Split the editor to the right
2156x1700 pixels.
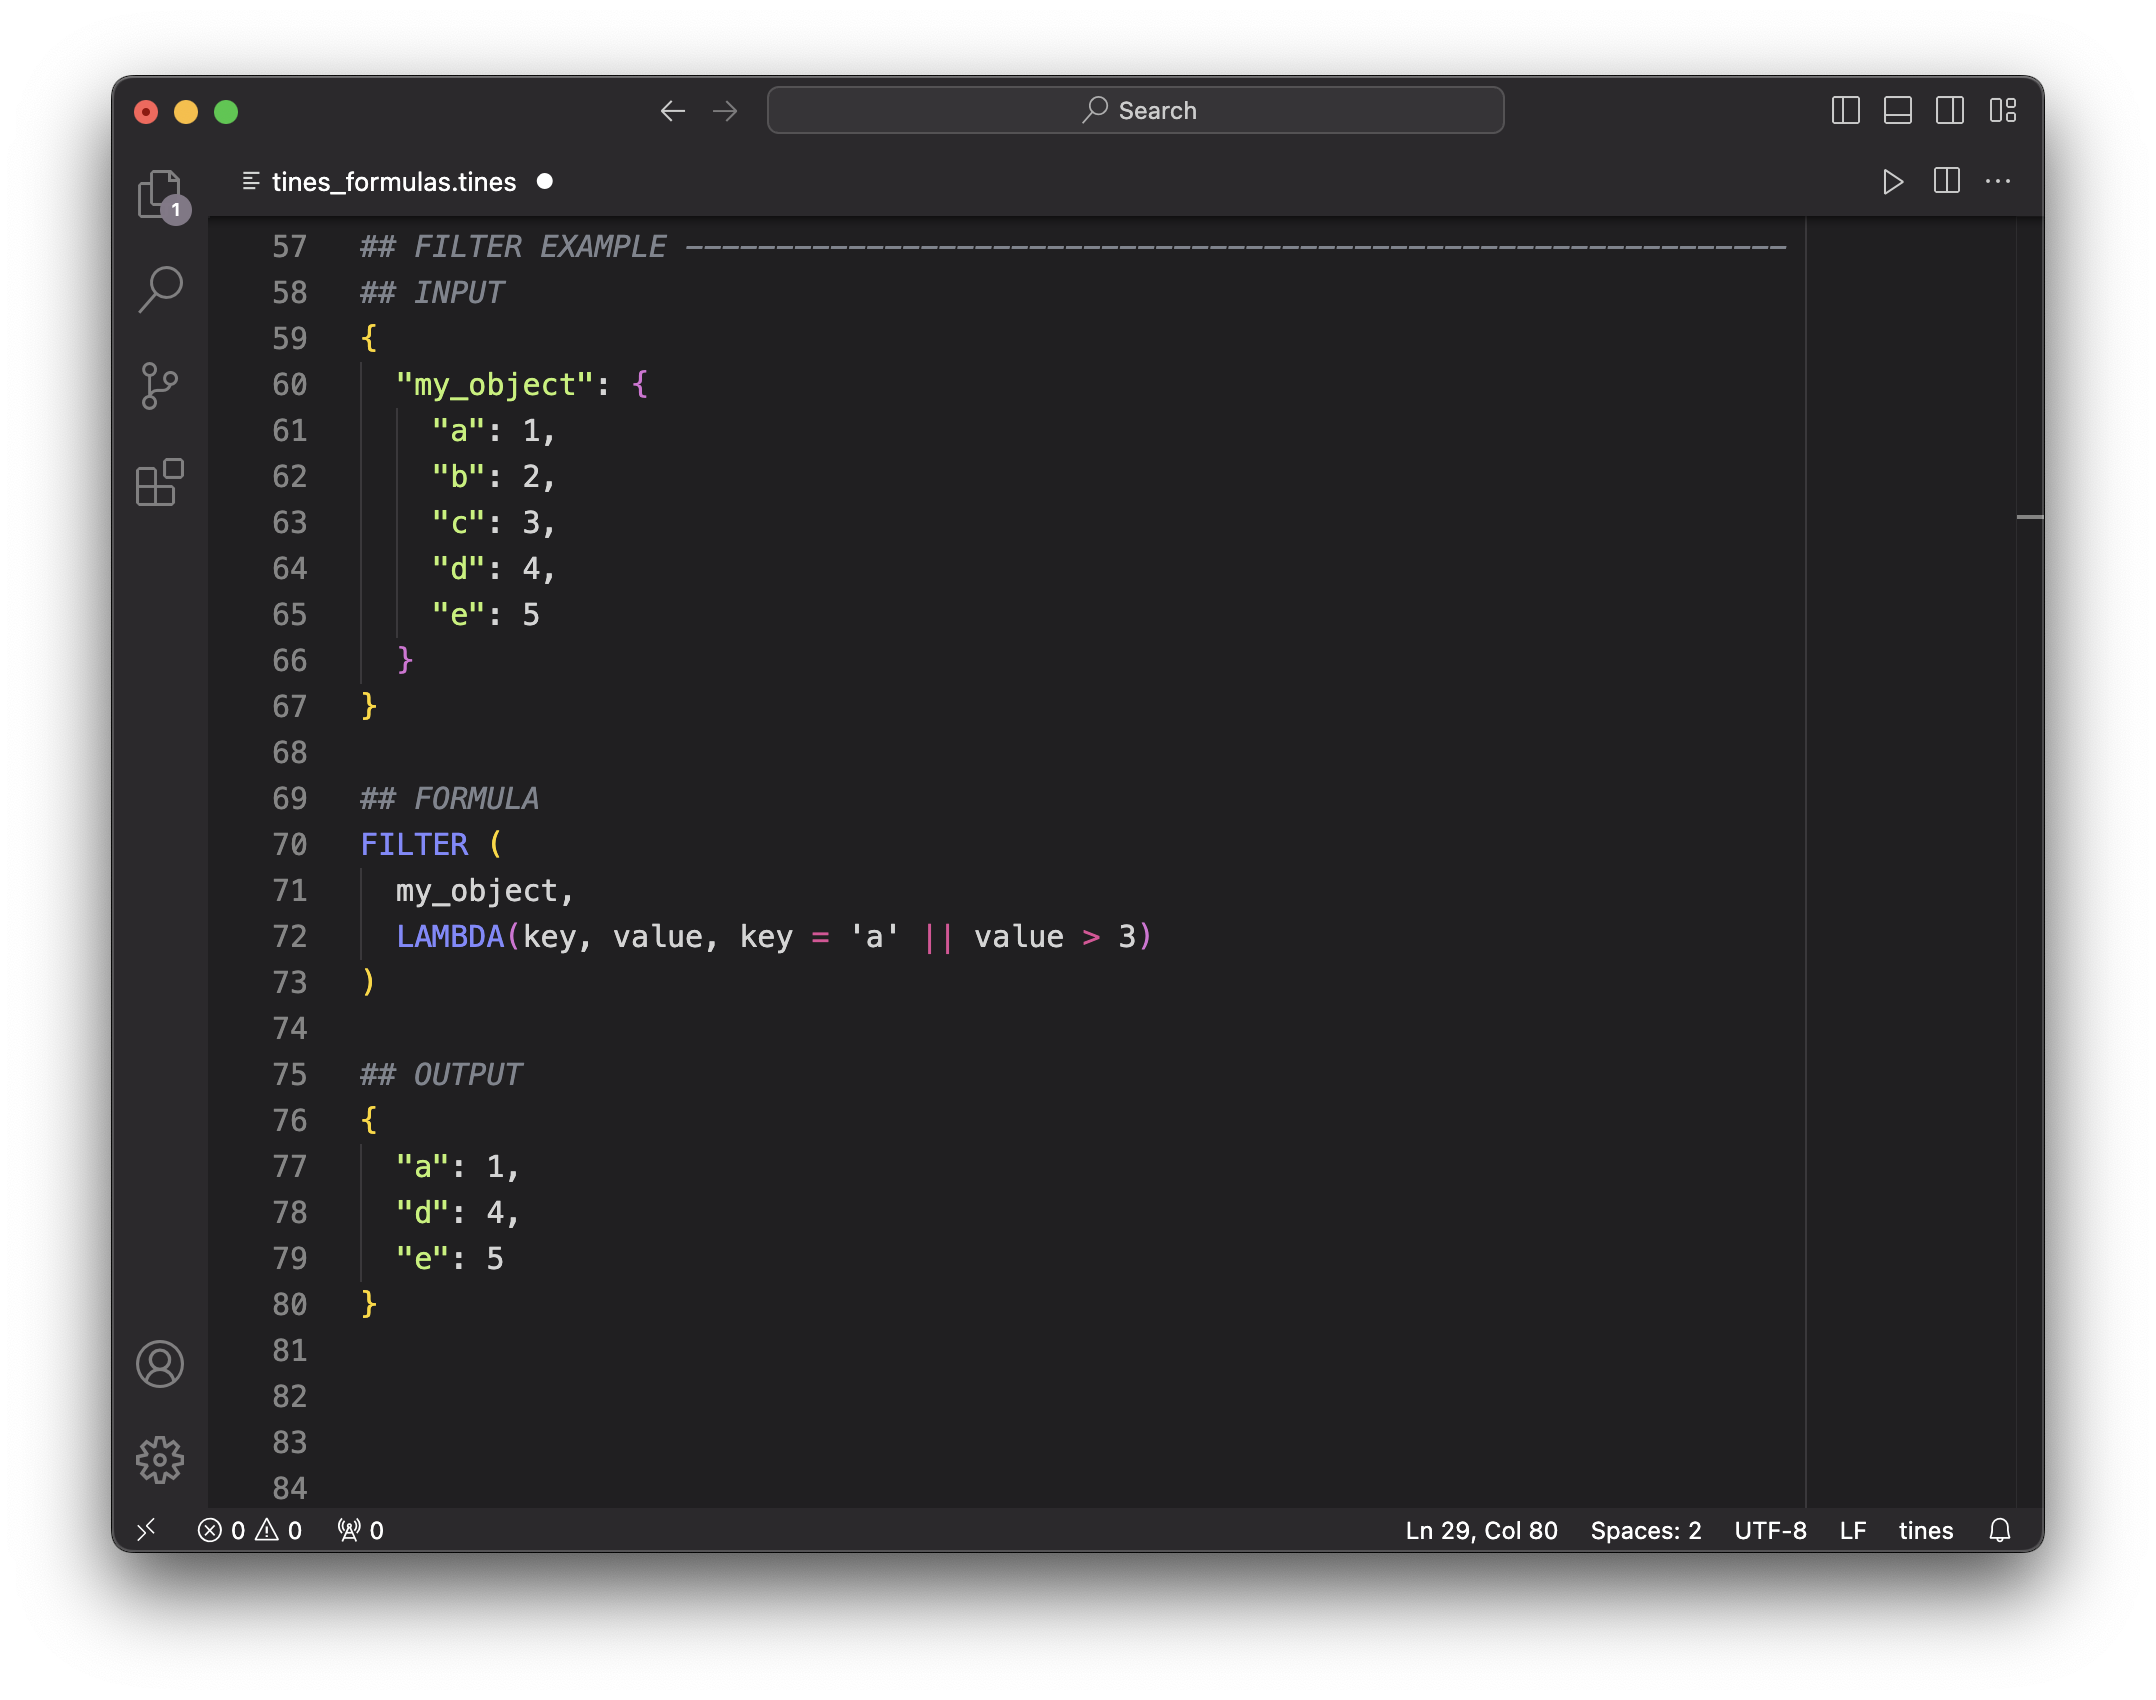pos(1946,181)
